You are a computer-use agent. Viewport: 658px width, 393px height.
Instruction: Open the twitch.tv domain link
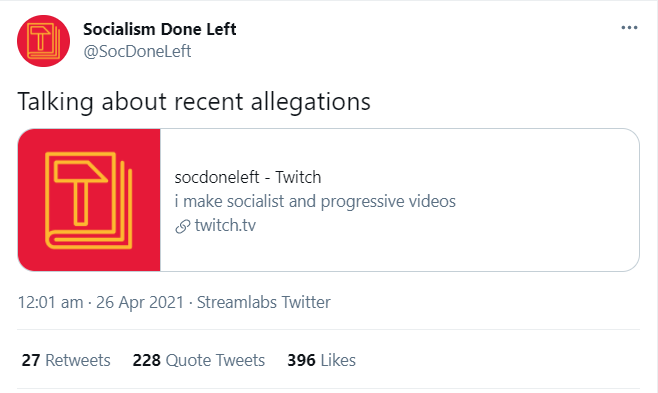coord(225,226)
